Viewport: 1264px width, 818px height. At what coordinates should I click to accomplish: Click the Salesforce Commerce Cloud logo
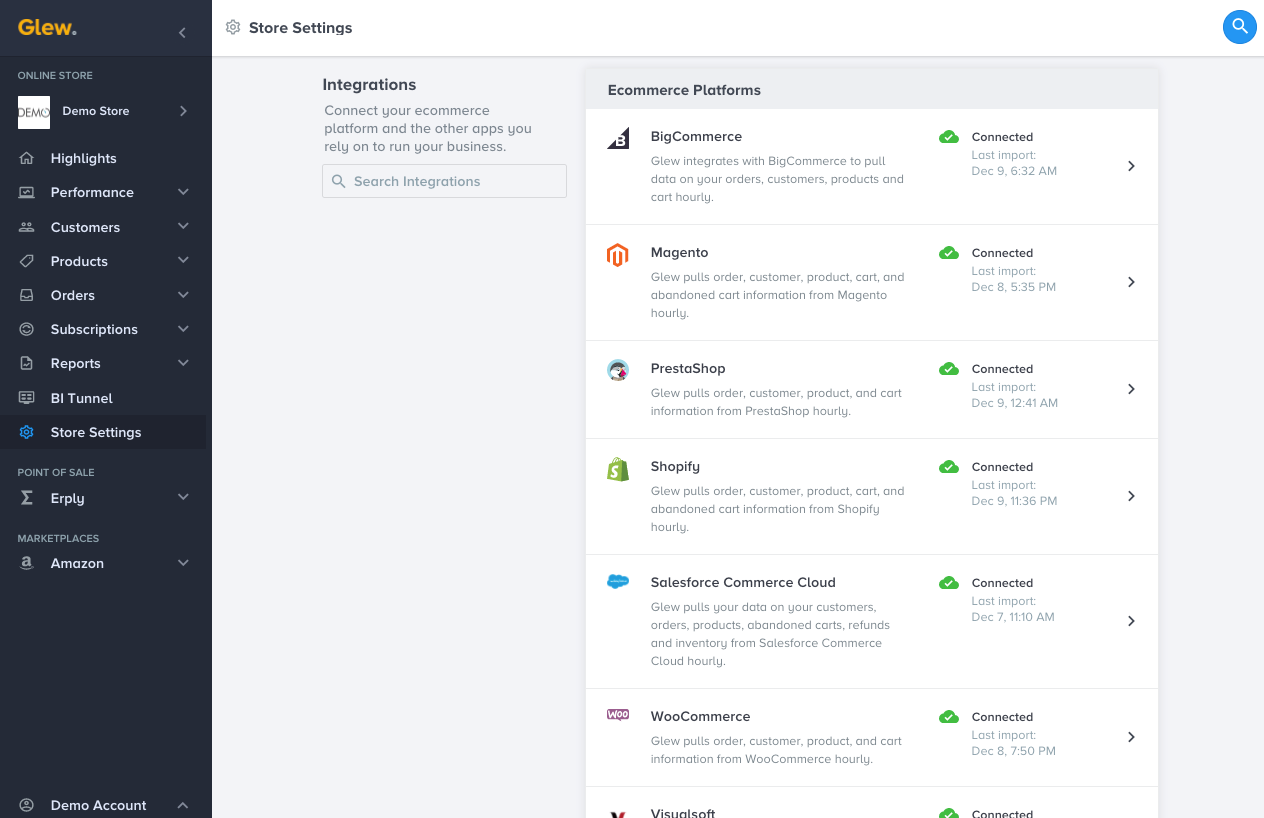tap(618, 582)
